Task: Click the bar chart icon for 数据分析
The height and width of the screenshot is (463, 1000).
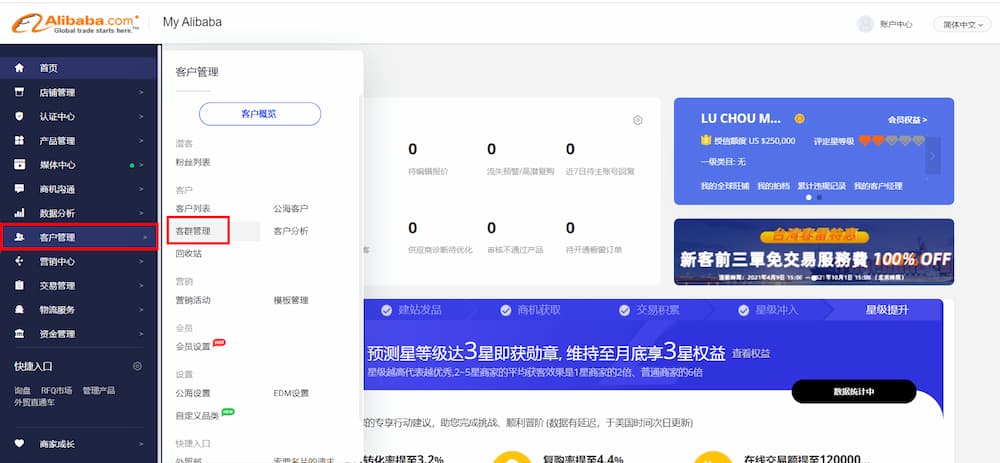Action: (x=19, y=213)
